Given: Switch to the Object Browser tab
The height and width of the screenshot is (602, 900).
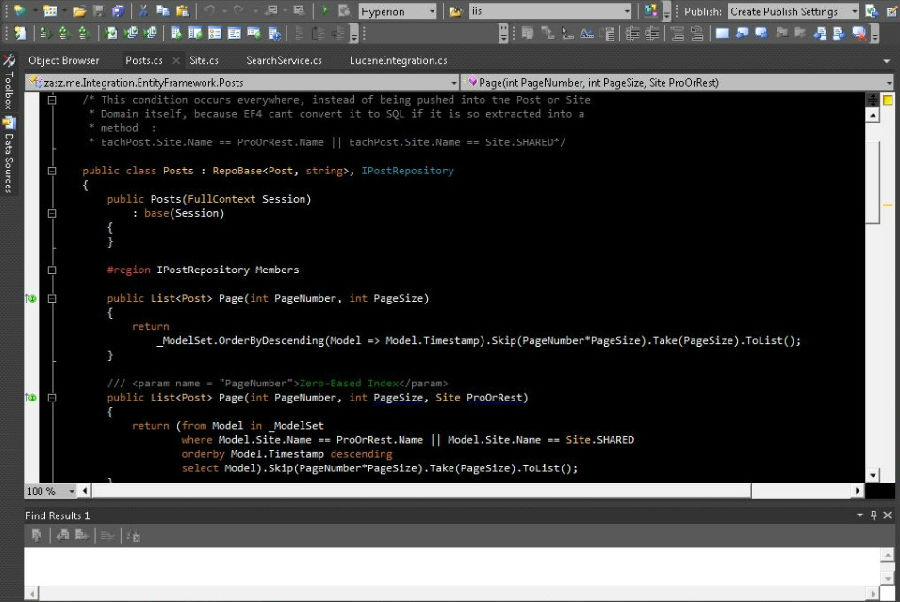Looking at the screenshot, I should [x=64, y=60].
